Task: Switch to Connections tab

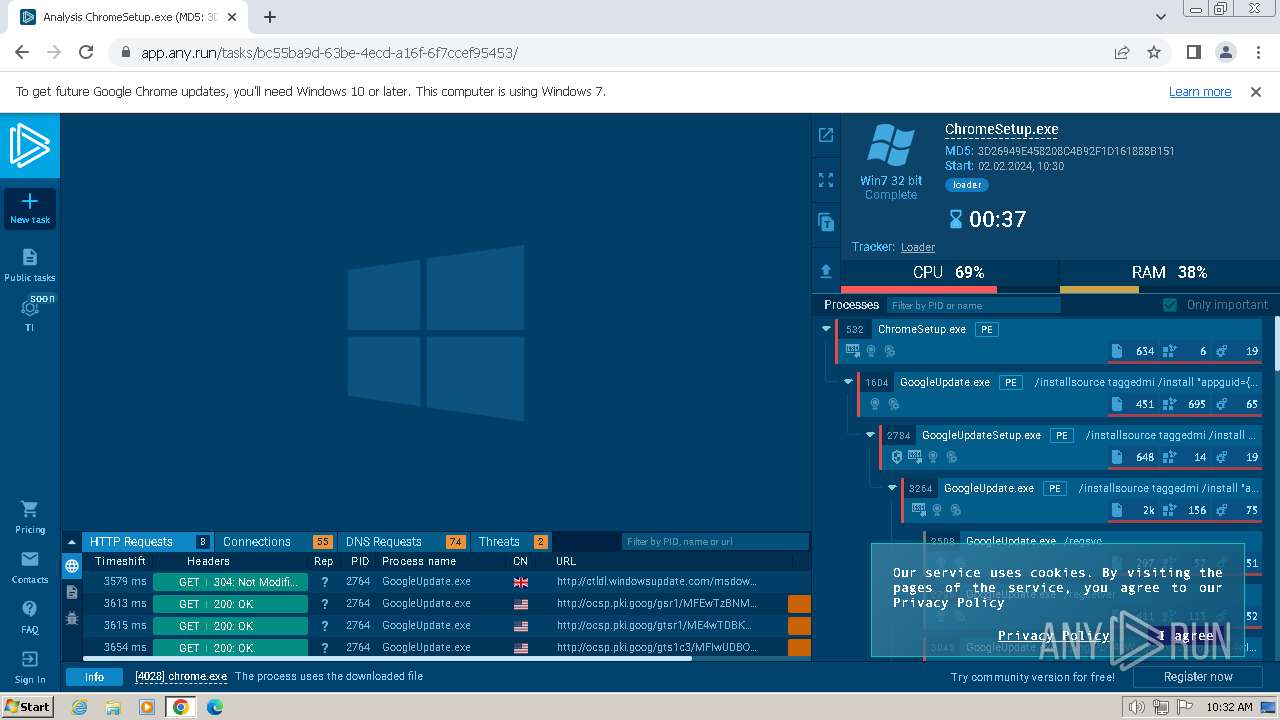Action: [x=276, y=542]
